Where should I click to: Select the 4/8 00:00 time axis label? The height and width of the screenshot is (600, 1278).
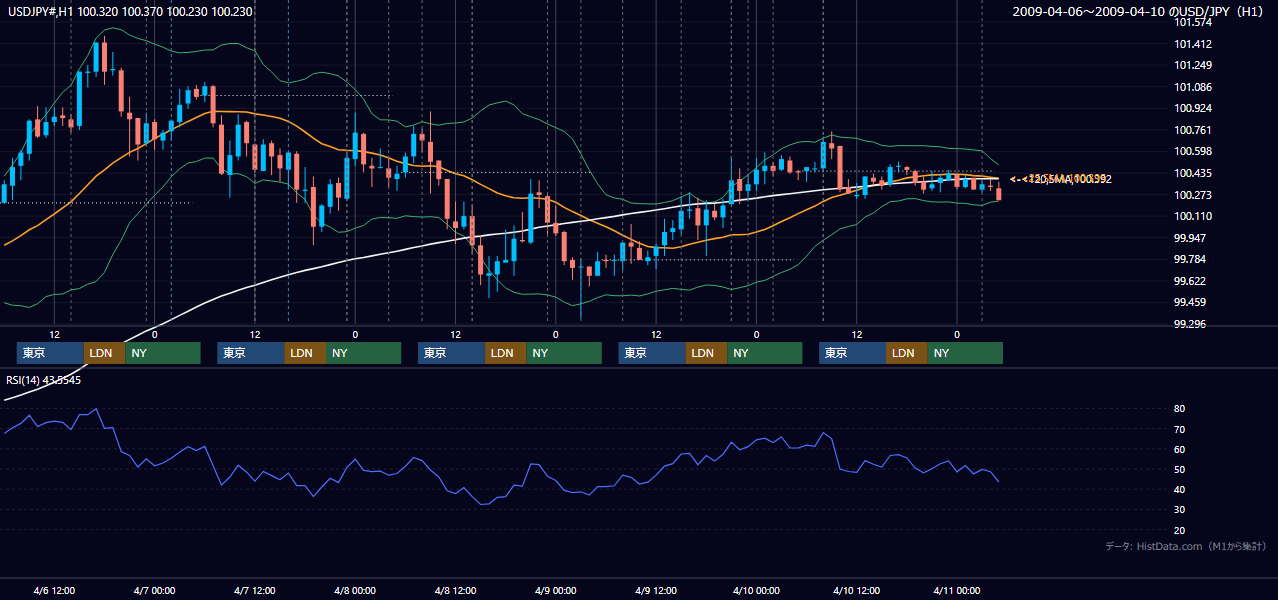(x=355, y=590)
